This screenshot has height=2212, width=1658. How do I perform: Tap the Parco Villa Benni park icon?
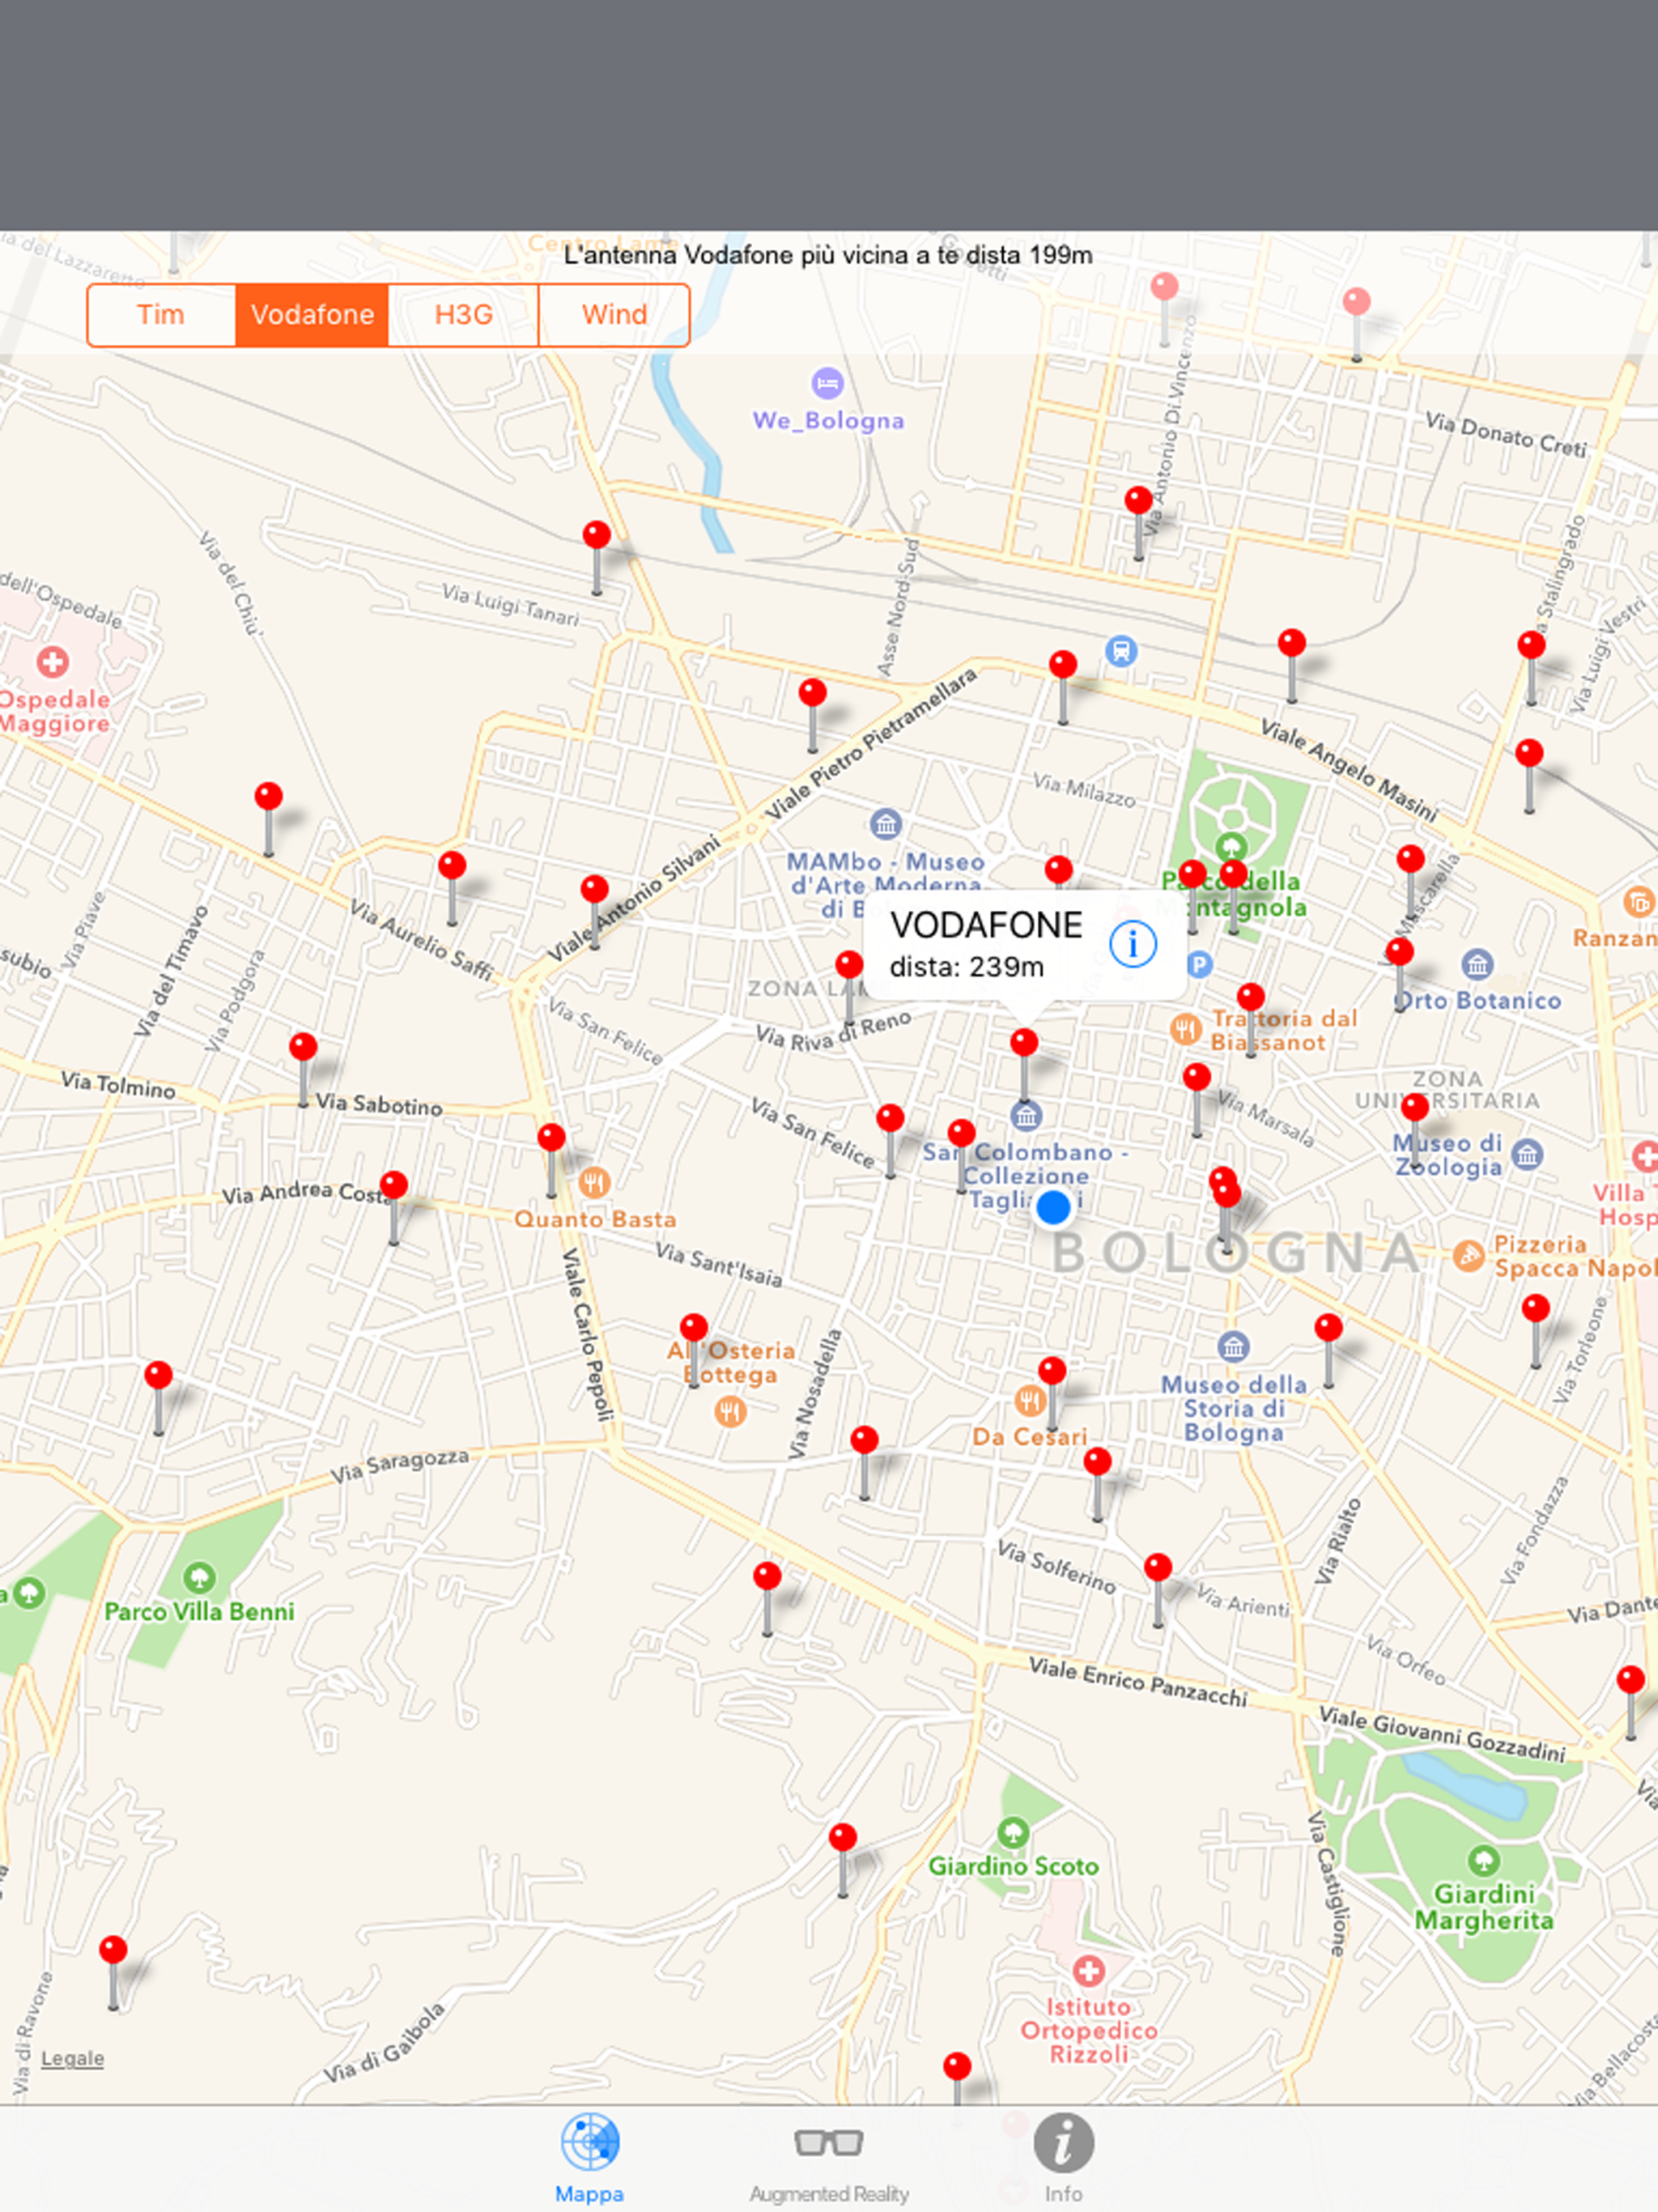click(x=199, y=1578)
